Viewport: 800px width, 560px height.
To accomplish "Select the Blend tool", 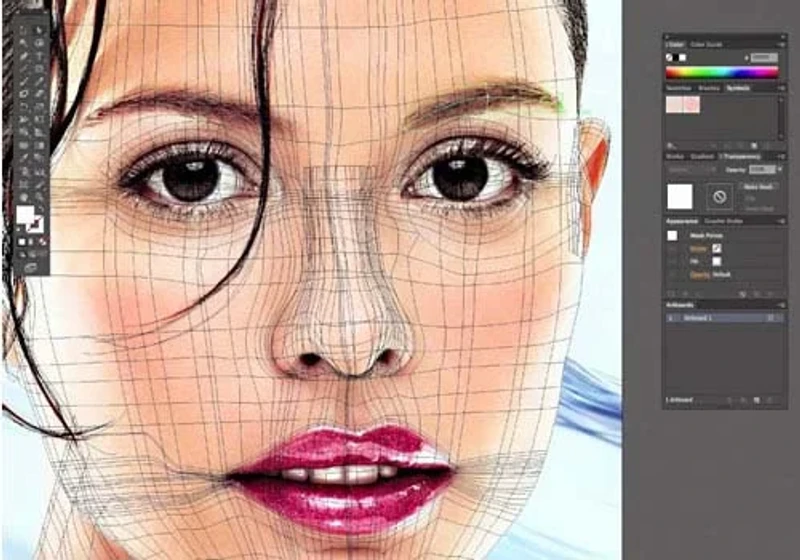I will click(x=39, y=157).
